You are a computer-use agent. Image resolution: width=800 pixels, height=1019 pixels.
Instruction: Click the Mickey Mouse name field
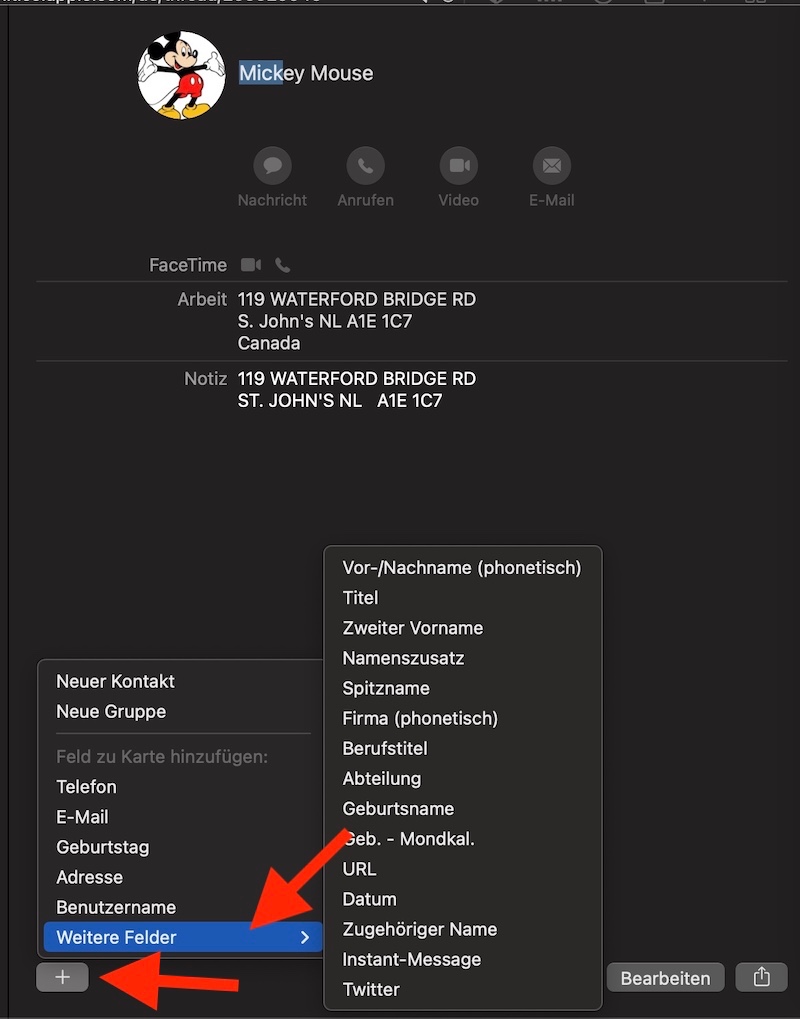tap(306, 73)
